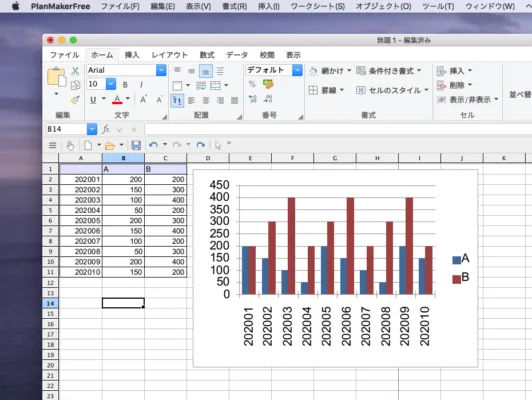This screenshot has height=400, width=532.
Task: Click the blue A legend swatch in chart
Action: pos(456,260)
